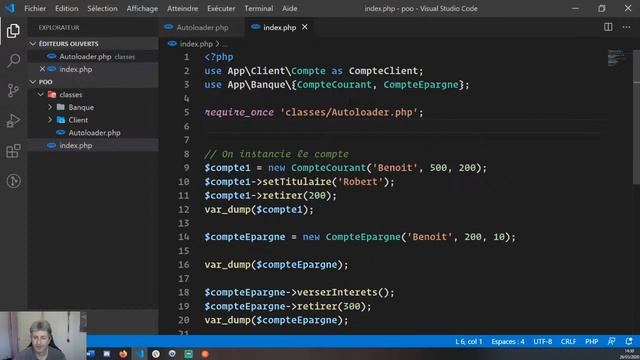Click index.php in the breadcrumb bar
The image size is (640, 360).
(x=196, y=44)
